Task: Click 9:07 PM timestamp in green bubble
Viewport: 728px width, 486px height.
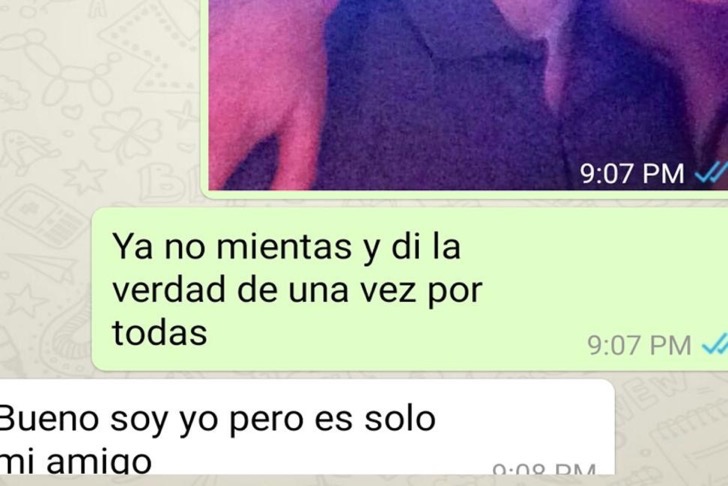Action: [639, 345]
